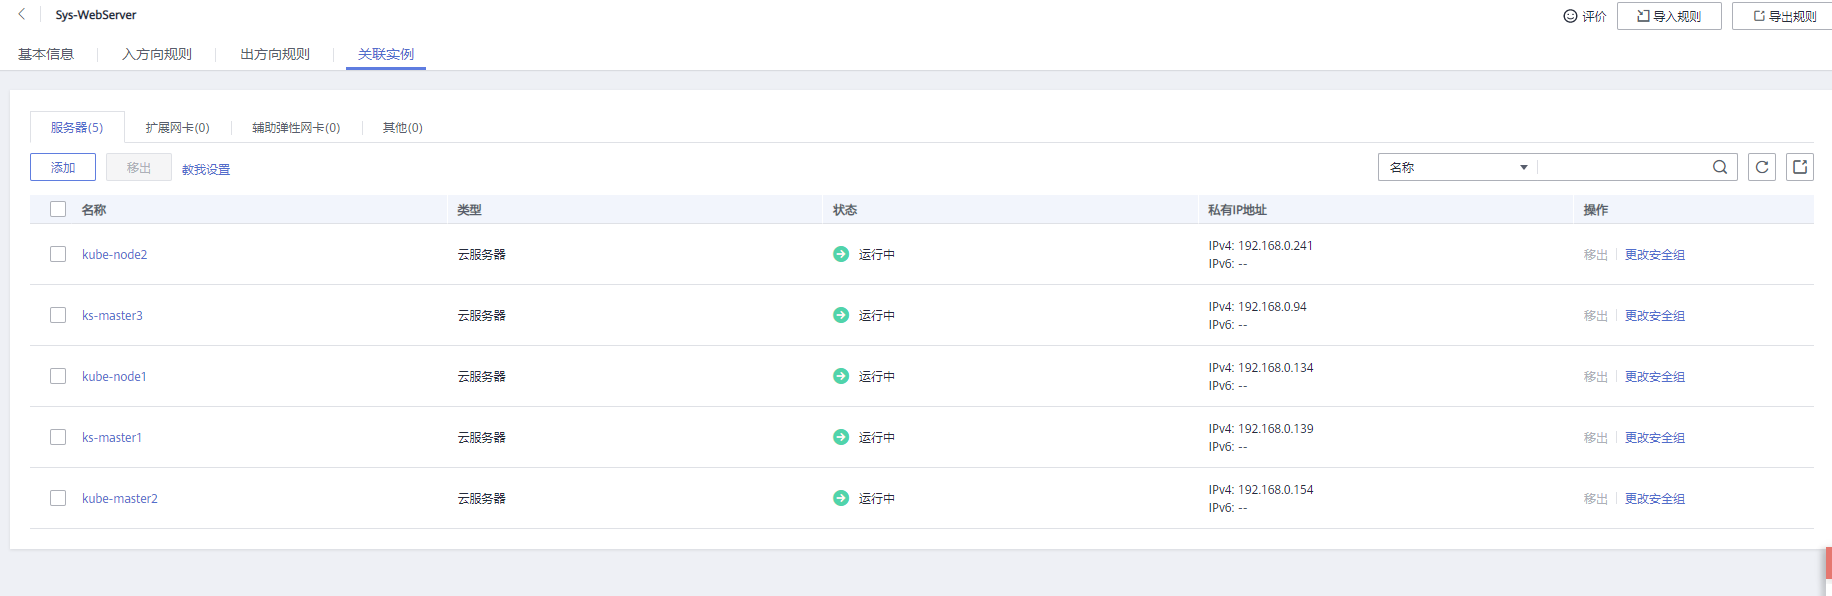Image resolution: width=1832 pixels, height=596 pixels.
Task: Open the 扩展网卡(0) sub-tab
Action: [x=177, y=127]
